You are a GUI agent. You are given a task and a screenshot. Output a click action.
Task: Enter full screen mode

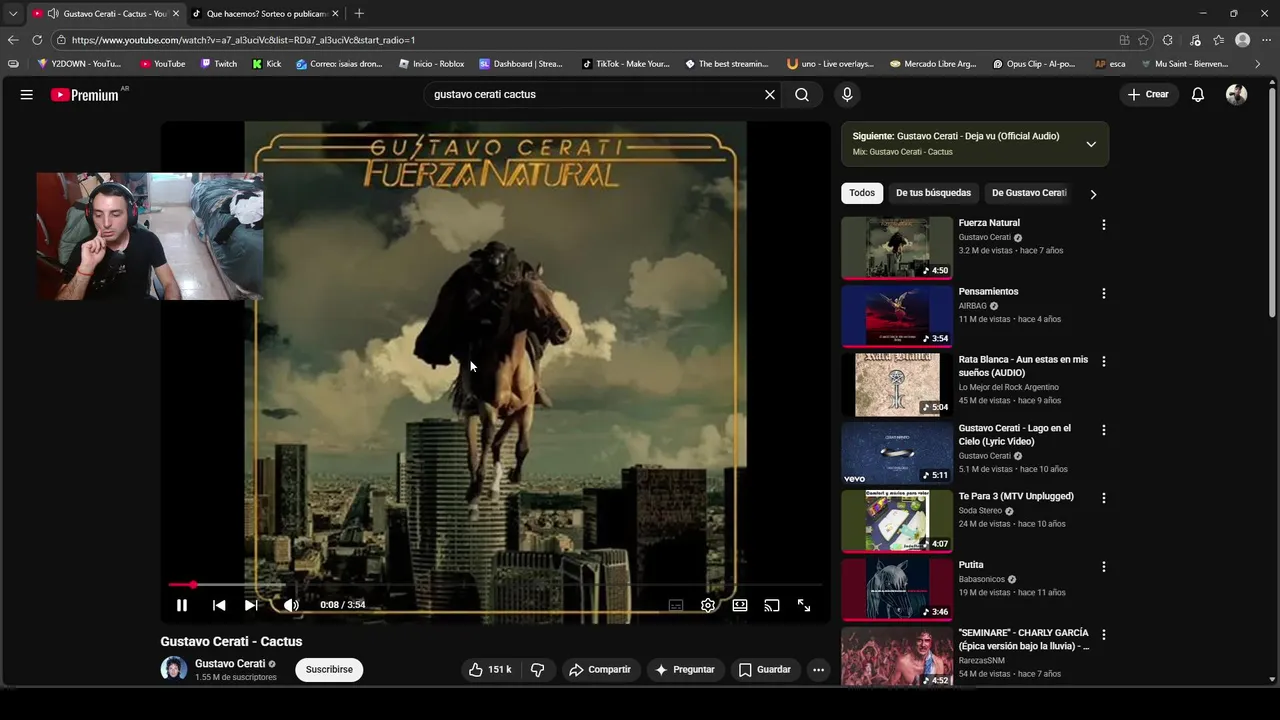804,605
